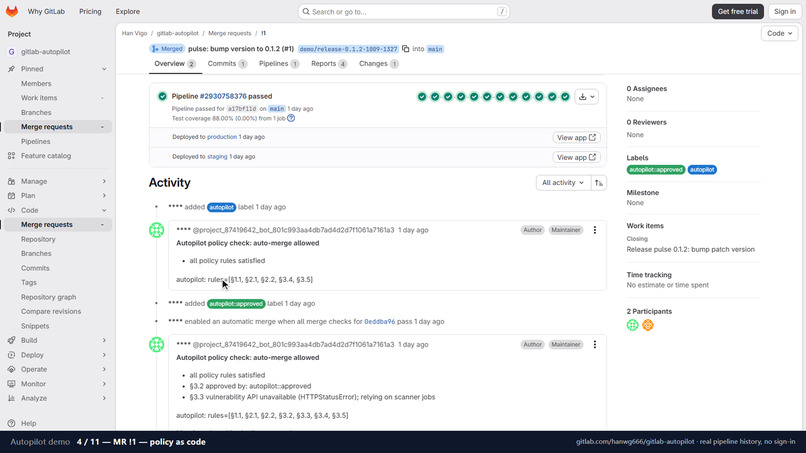Click 0eddba96 commit link
Viewport: 806px width, 453px height.
tap(379, 321)
